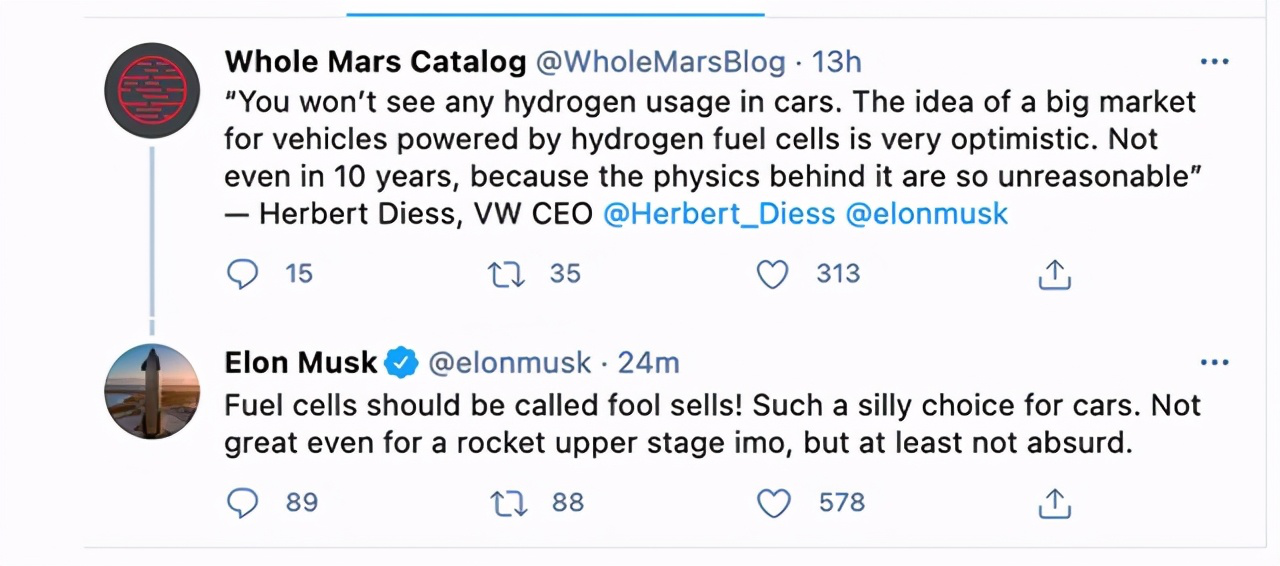Open the @elonmusk mention in the quote tweet
Image resolution: width=1280 pixels, height=566 pixels.
click(926, 213)
